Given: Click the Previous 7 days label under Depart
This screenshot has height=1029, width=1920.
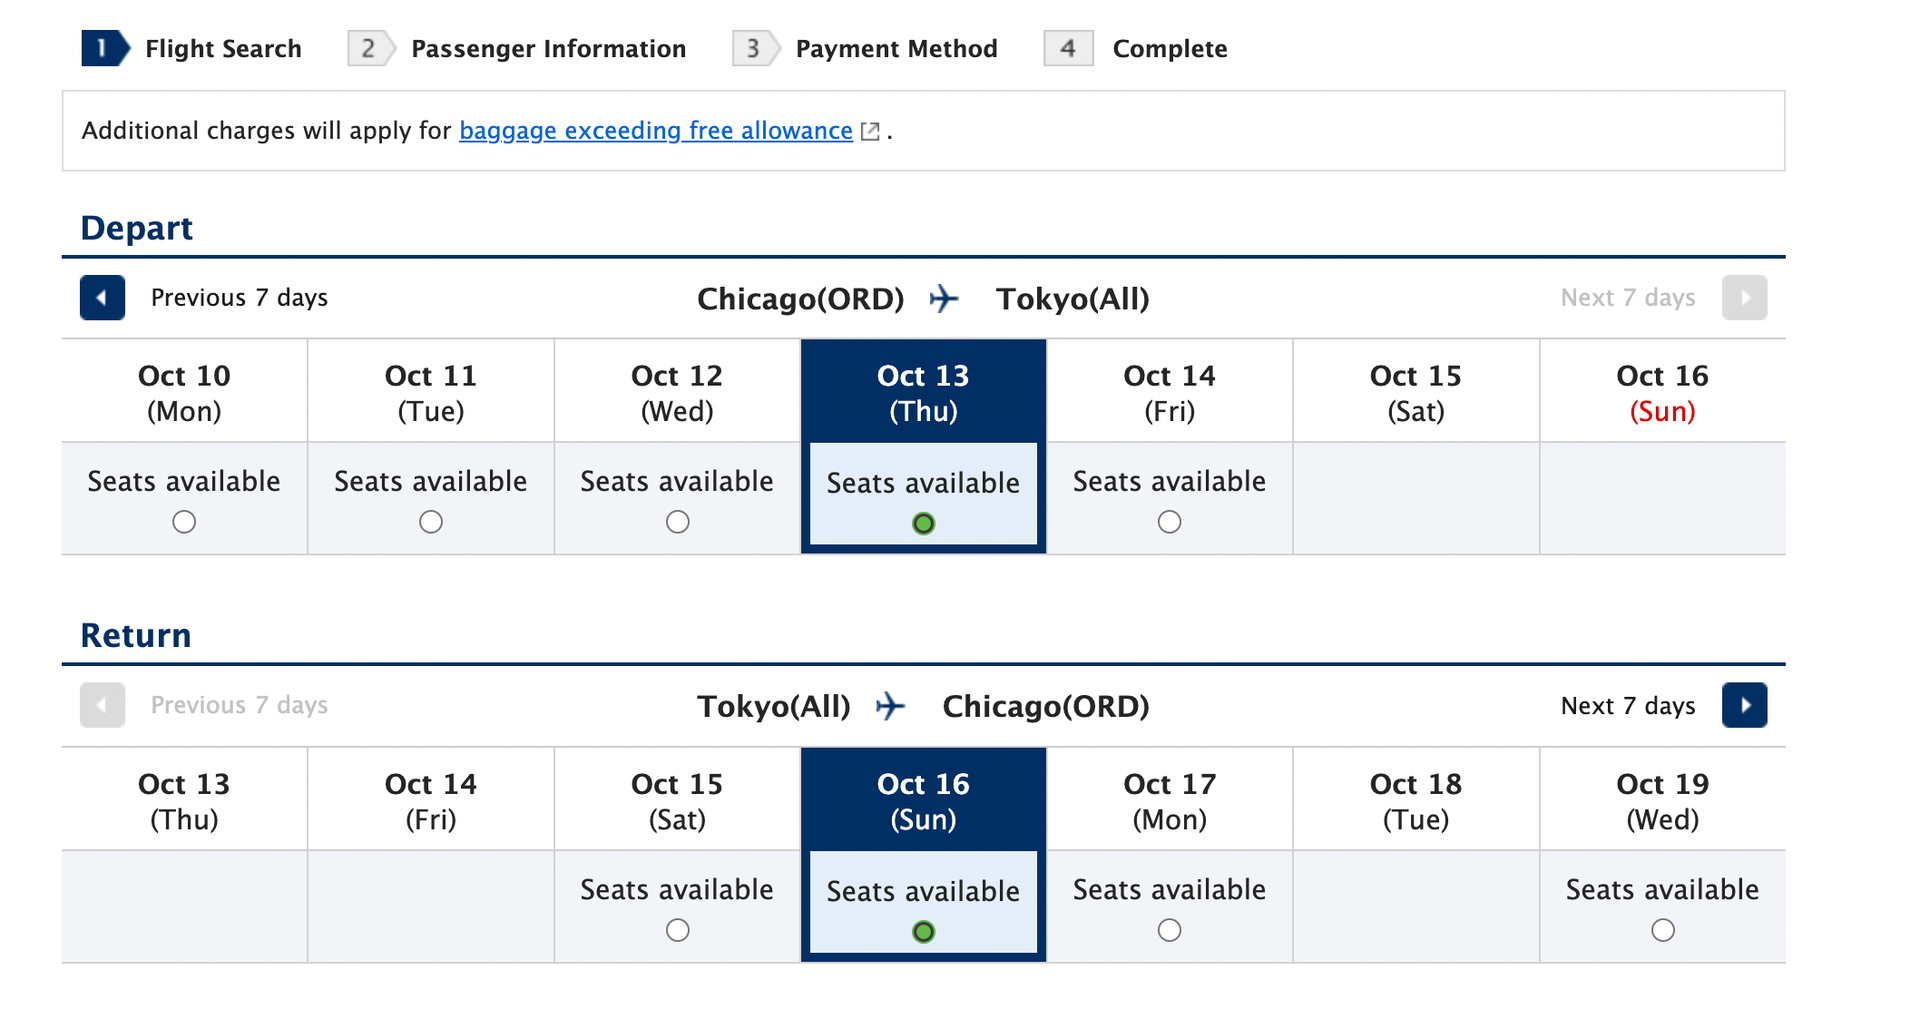Looking at the screenshot, I should click(x=239, y=298).
